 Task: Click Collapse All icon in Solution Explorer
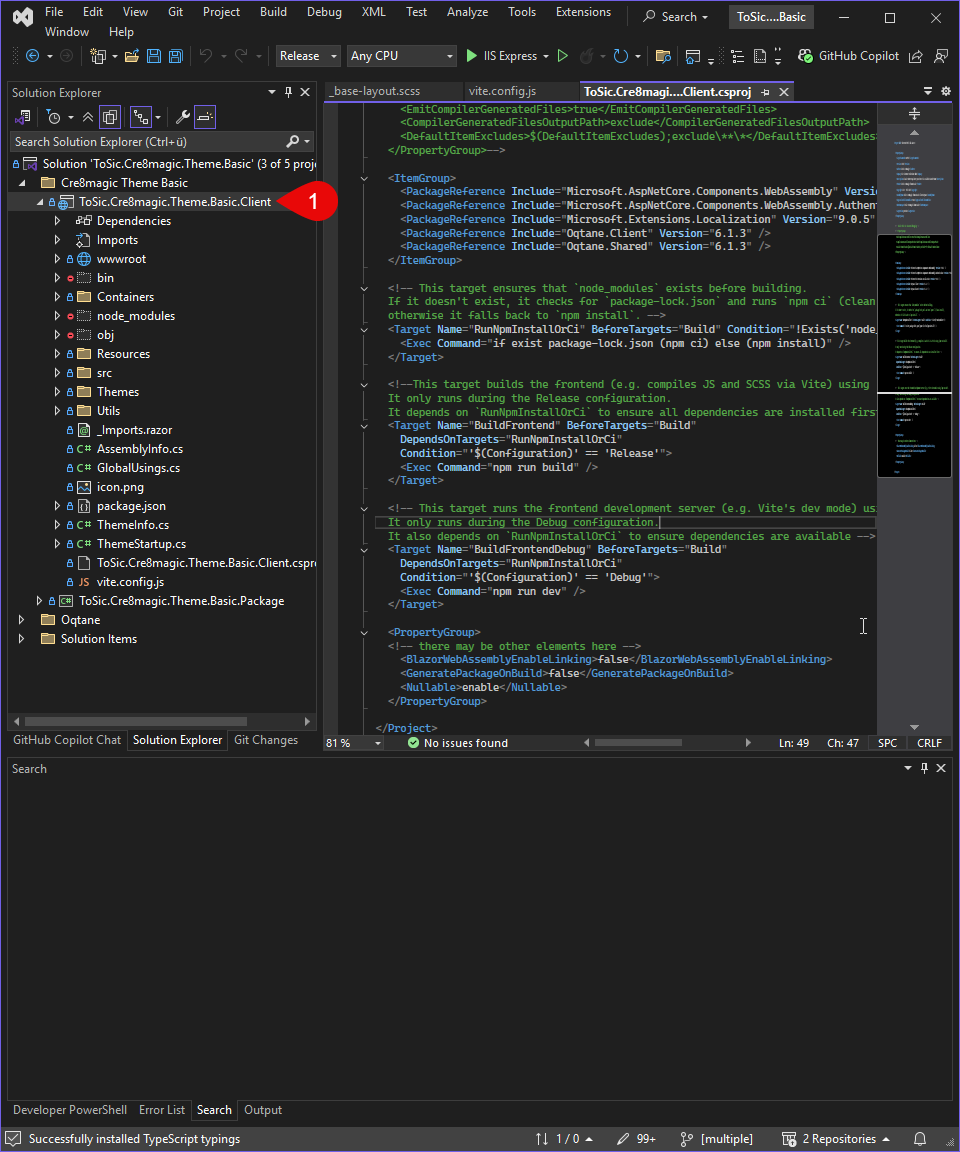[88, 117]
